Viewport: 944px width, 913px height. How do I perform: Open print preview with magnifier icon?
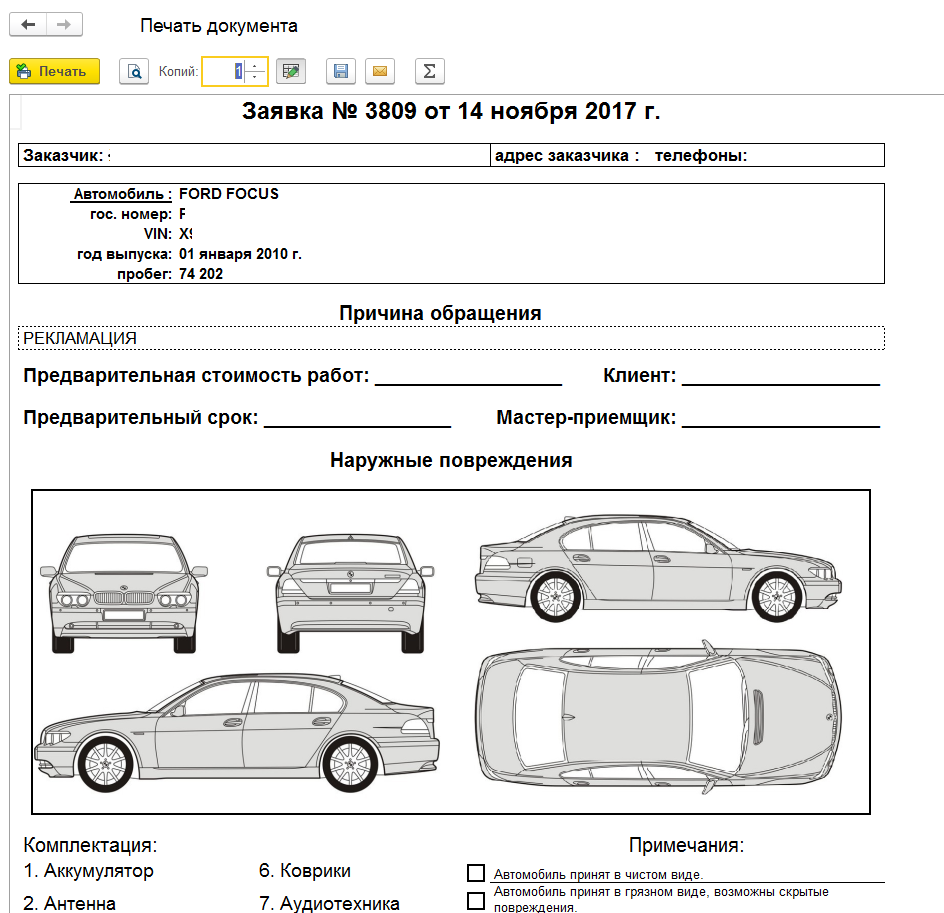pyautogui.click(x=133, y=71)
